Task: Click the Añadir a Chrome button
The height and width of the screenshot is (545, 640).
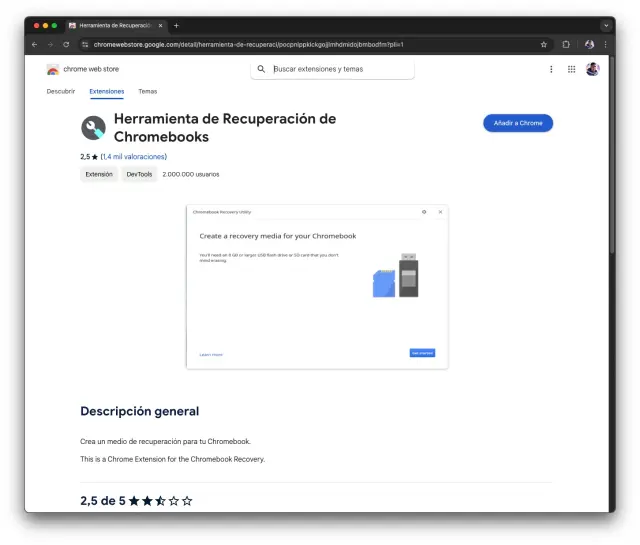Action: click(x=517, y=123)
